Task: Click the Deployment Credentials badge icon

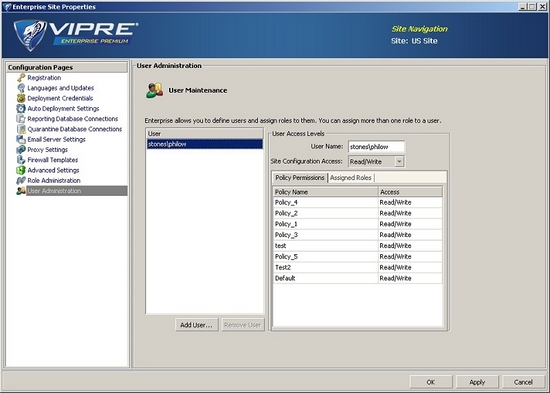Action: [x=21, y=98]
